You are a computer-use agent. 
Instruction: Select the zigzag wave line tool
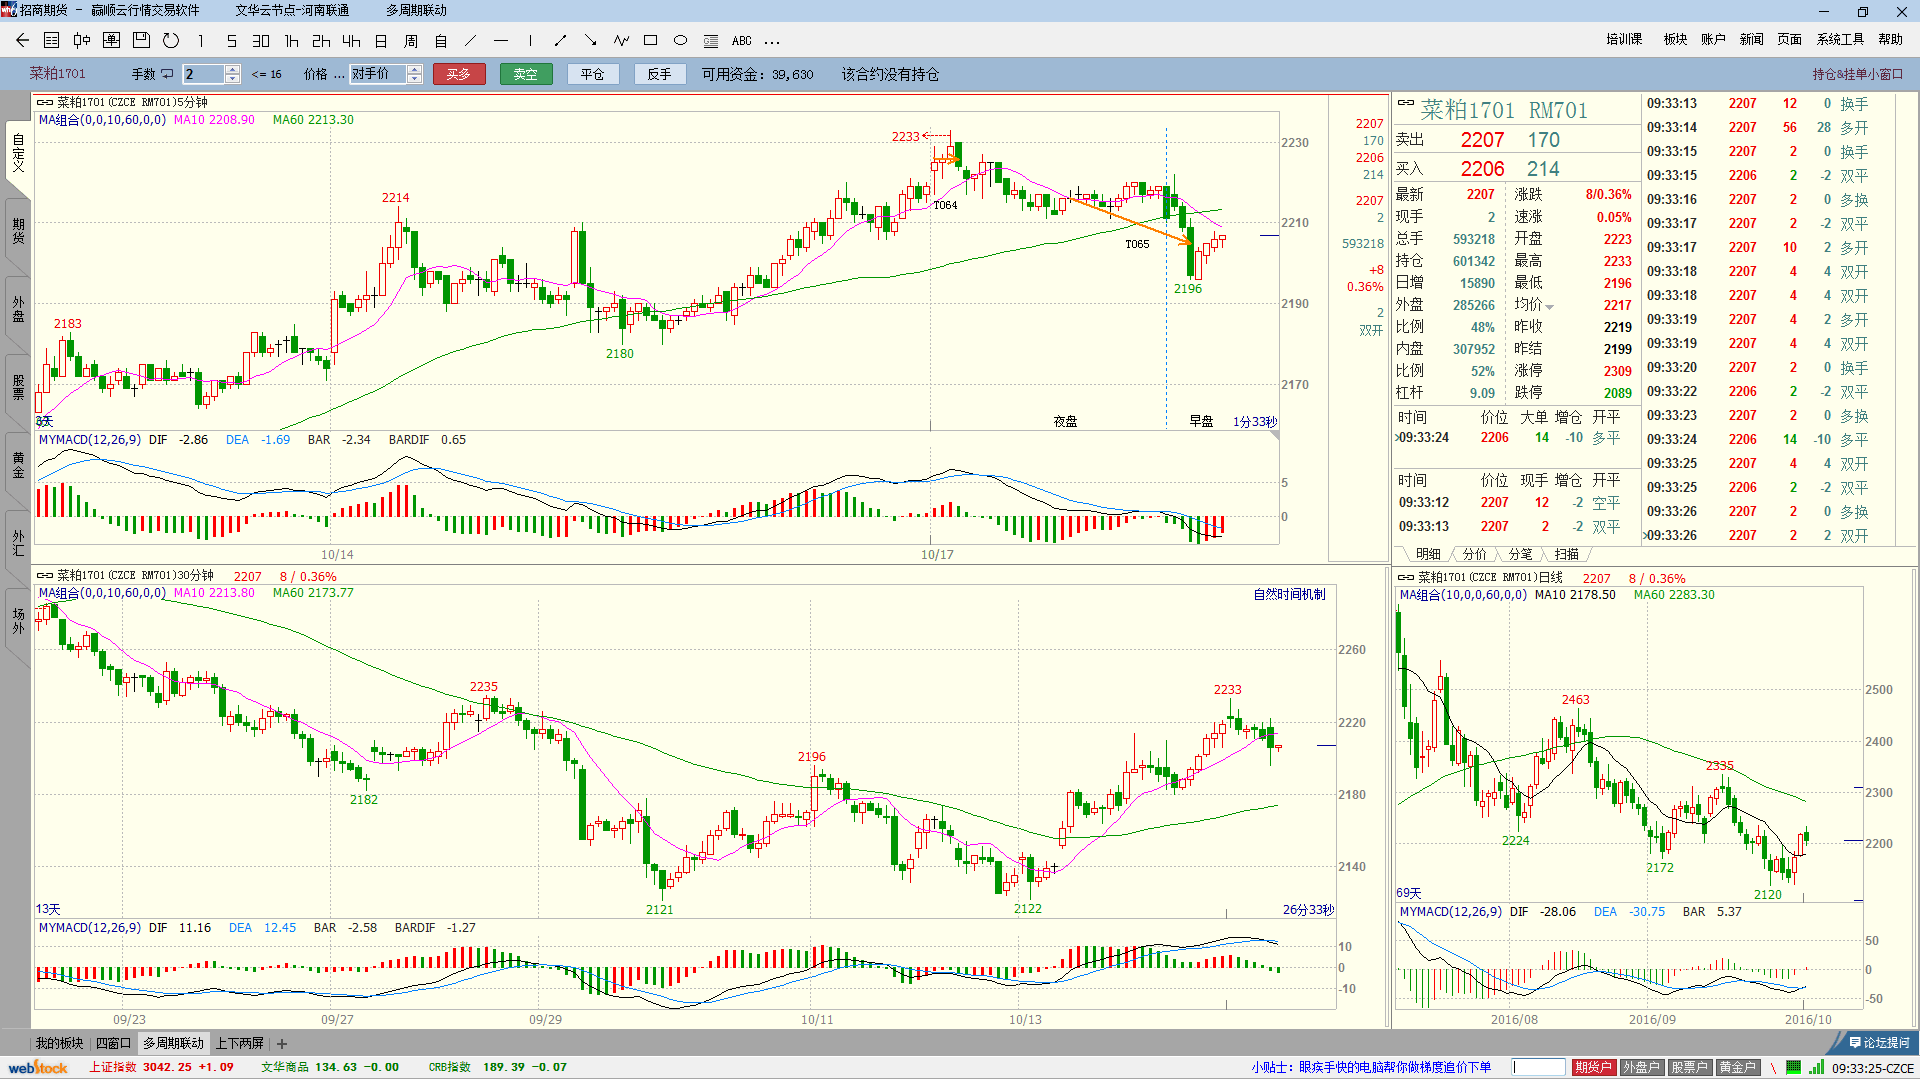(621, 41)
